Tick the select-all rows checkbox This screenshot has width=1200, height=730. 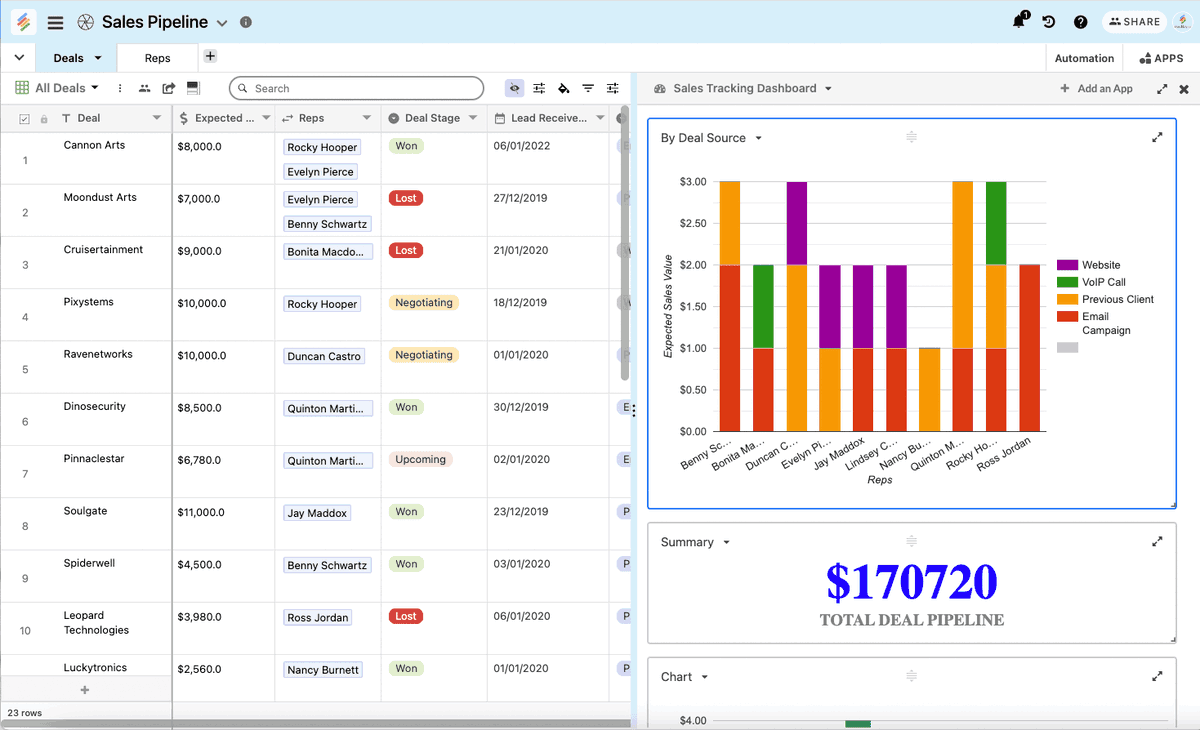pyautogui.click(x=25, y=119)
